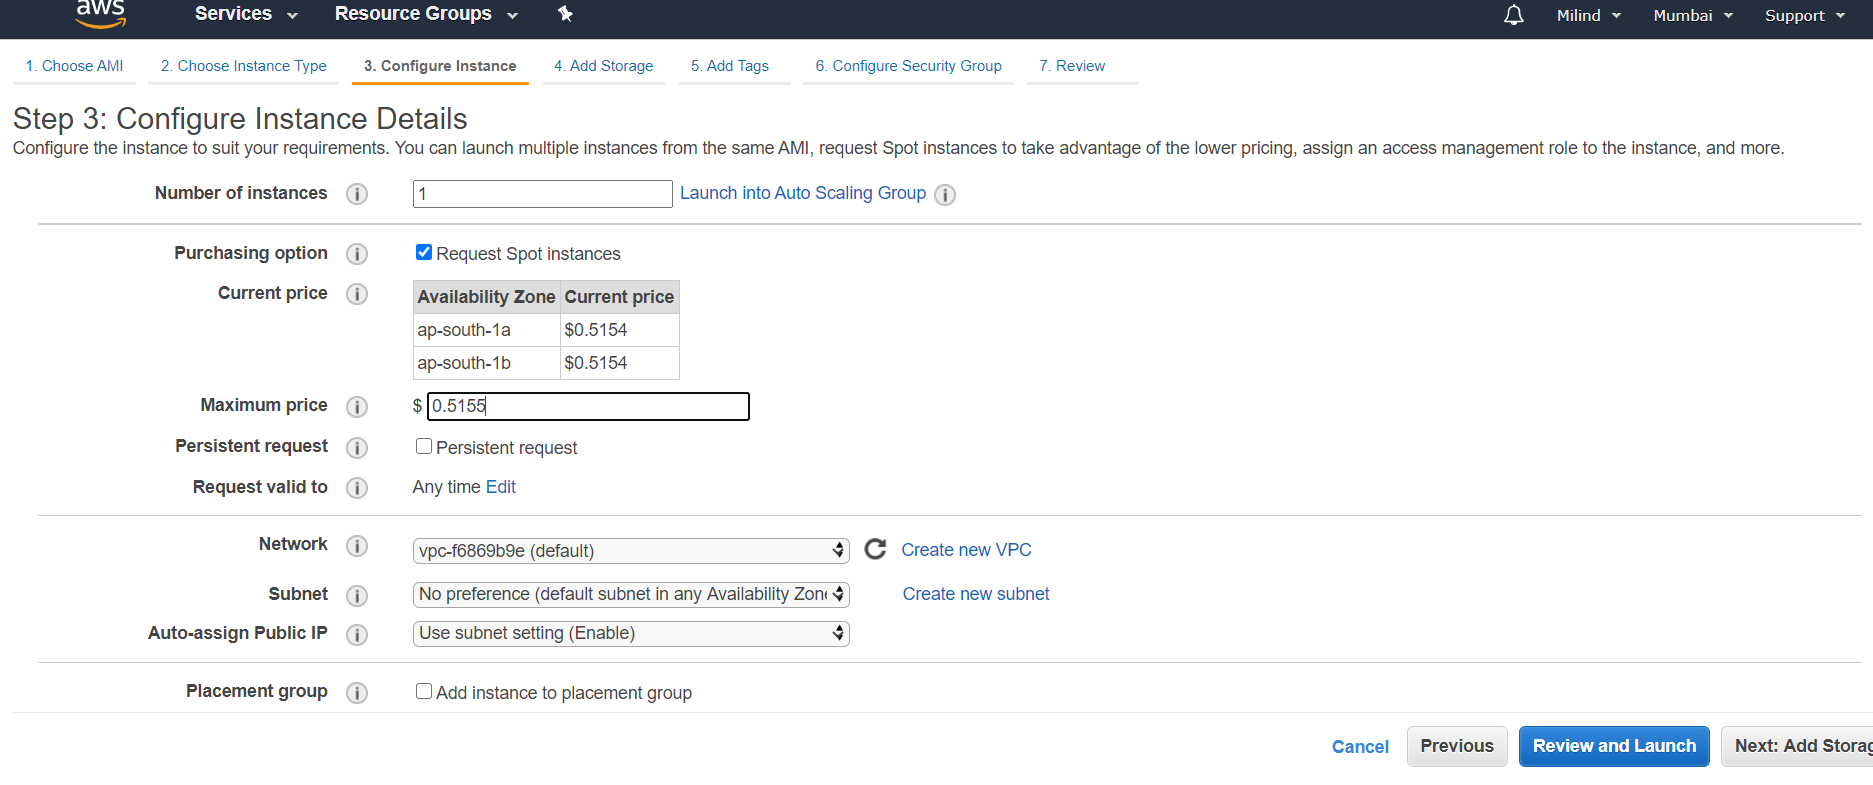Click Review and Launch button
This screenshot has width=1873, height=785.
pos(1614,746)
